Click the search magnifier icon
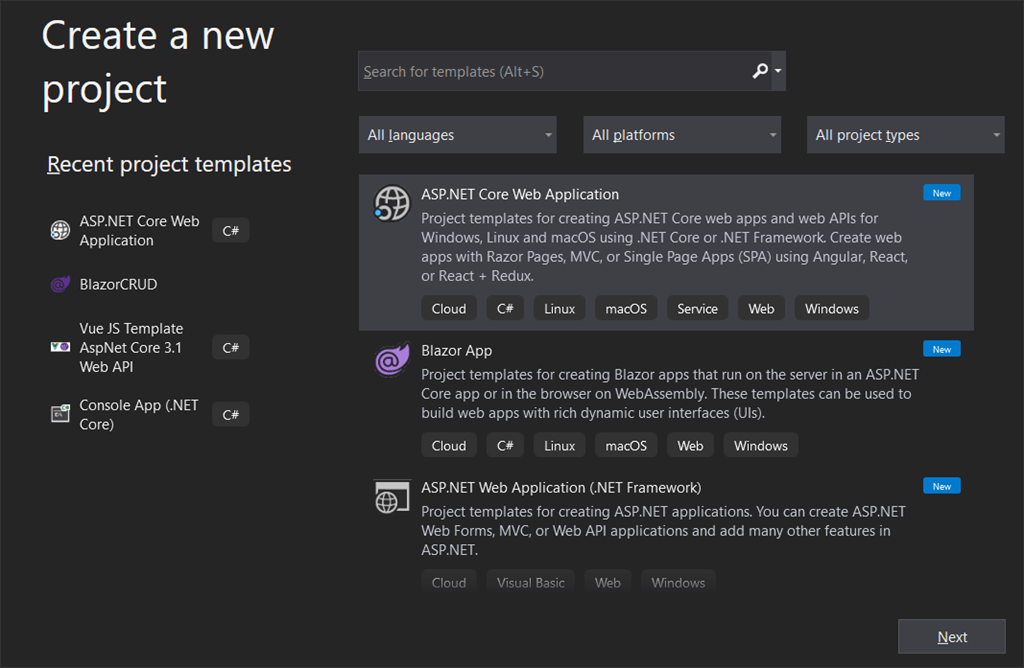Image resolution: width=1024 pixels, height=668 pixels. (760, 71)
